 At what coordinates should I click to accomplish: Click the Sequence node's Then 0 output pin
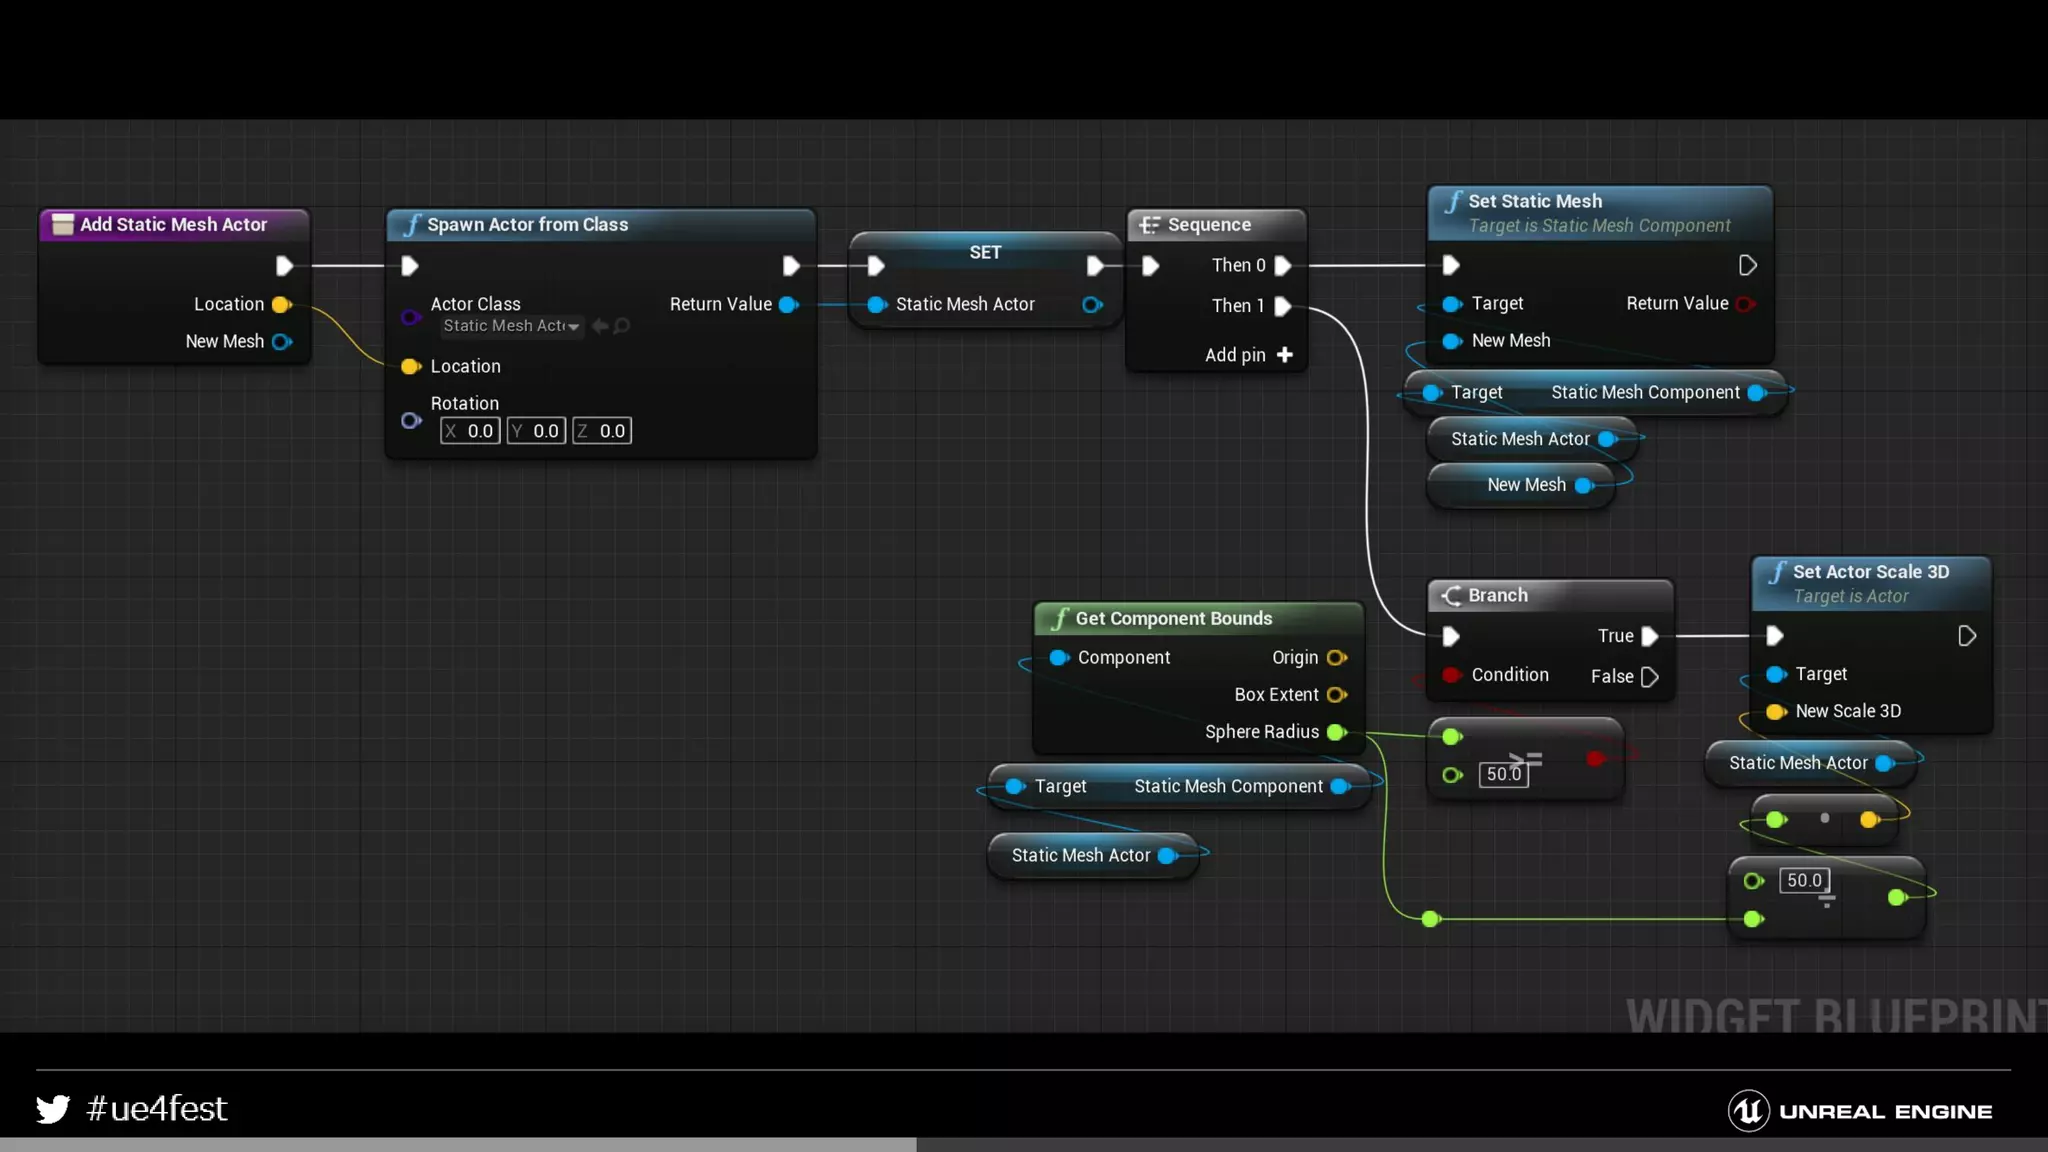(1283, 265)
